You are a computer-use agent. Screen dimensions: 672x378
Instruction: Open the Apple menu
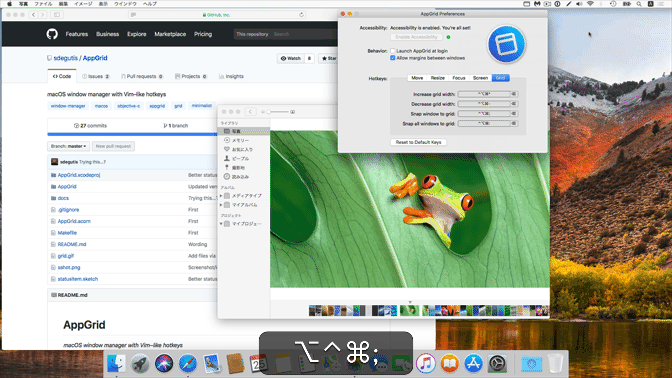click(9, 4)
